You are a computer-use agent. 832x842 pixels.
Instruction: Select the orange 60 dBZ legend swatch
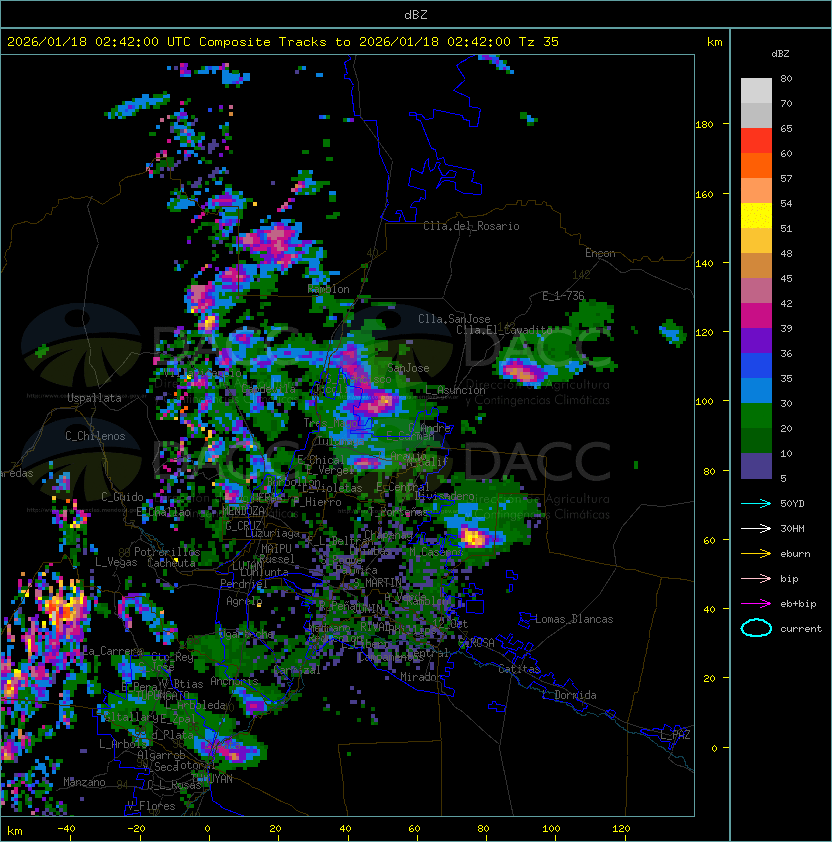(756, 165)
